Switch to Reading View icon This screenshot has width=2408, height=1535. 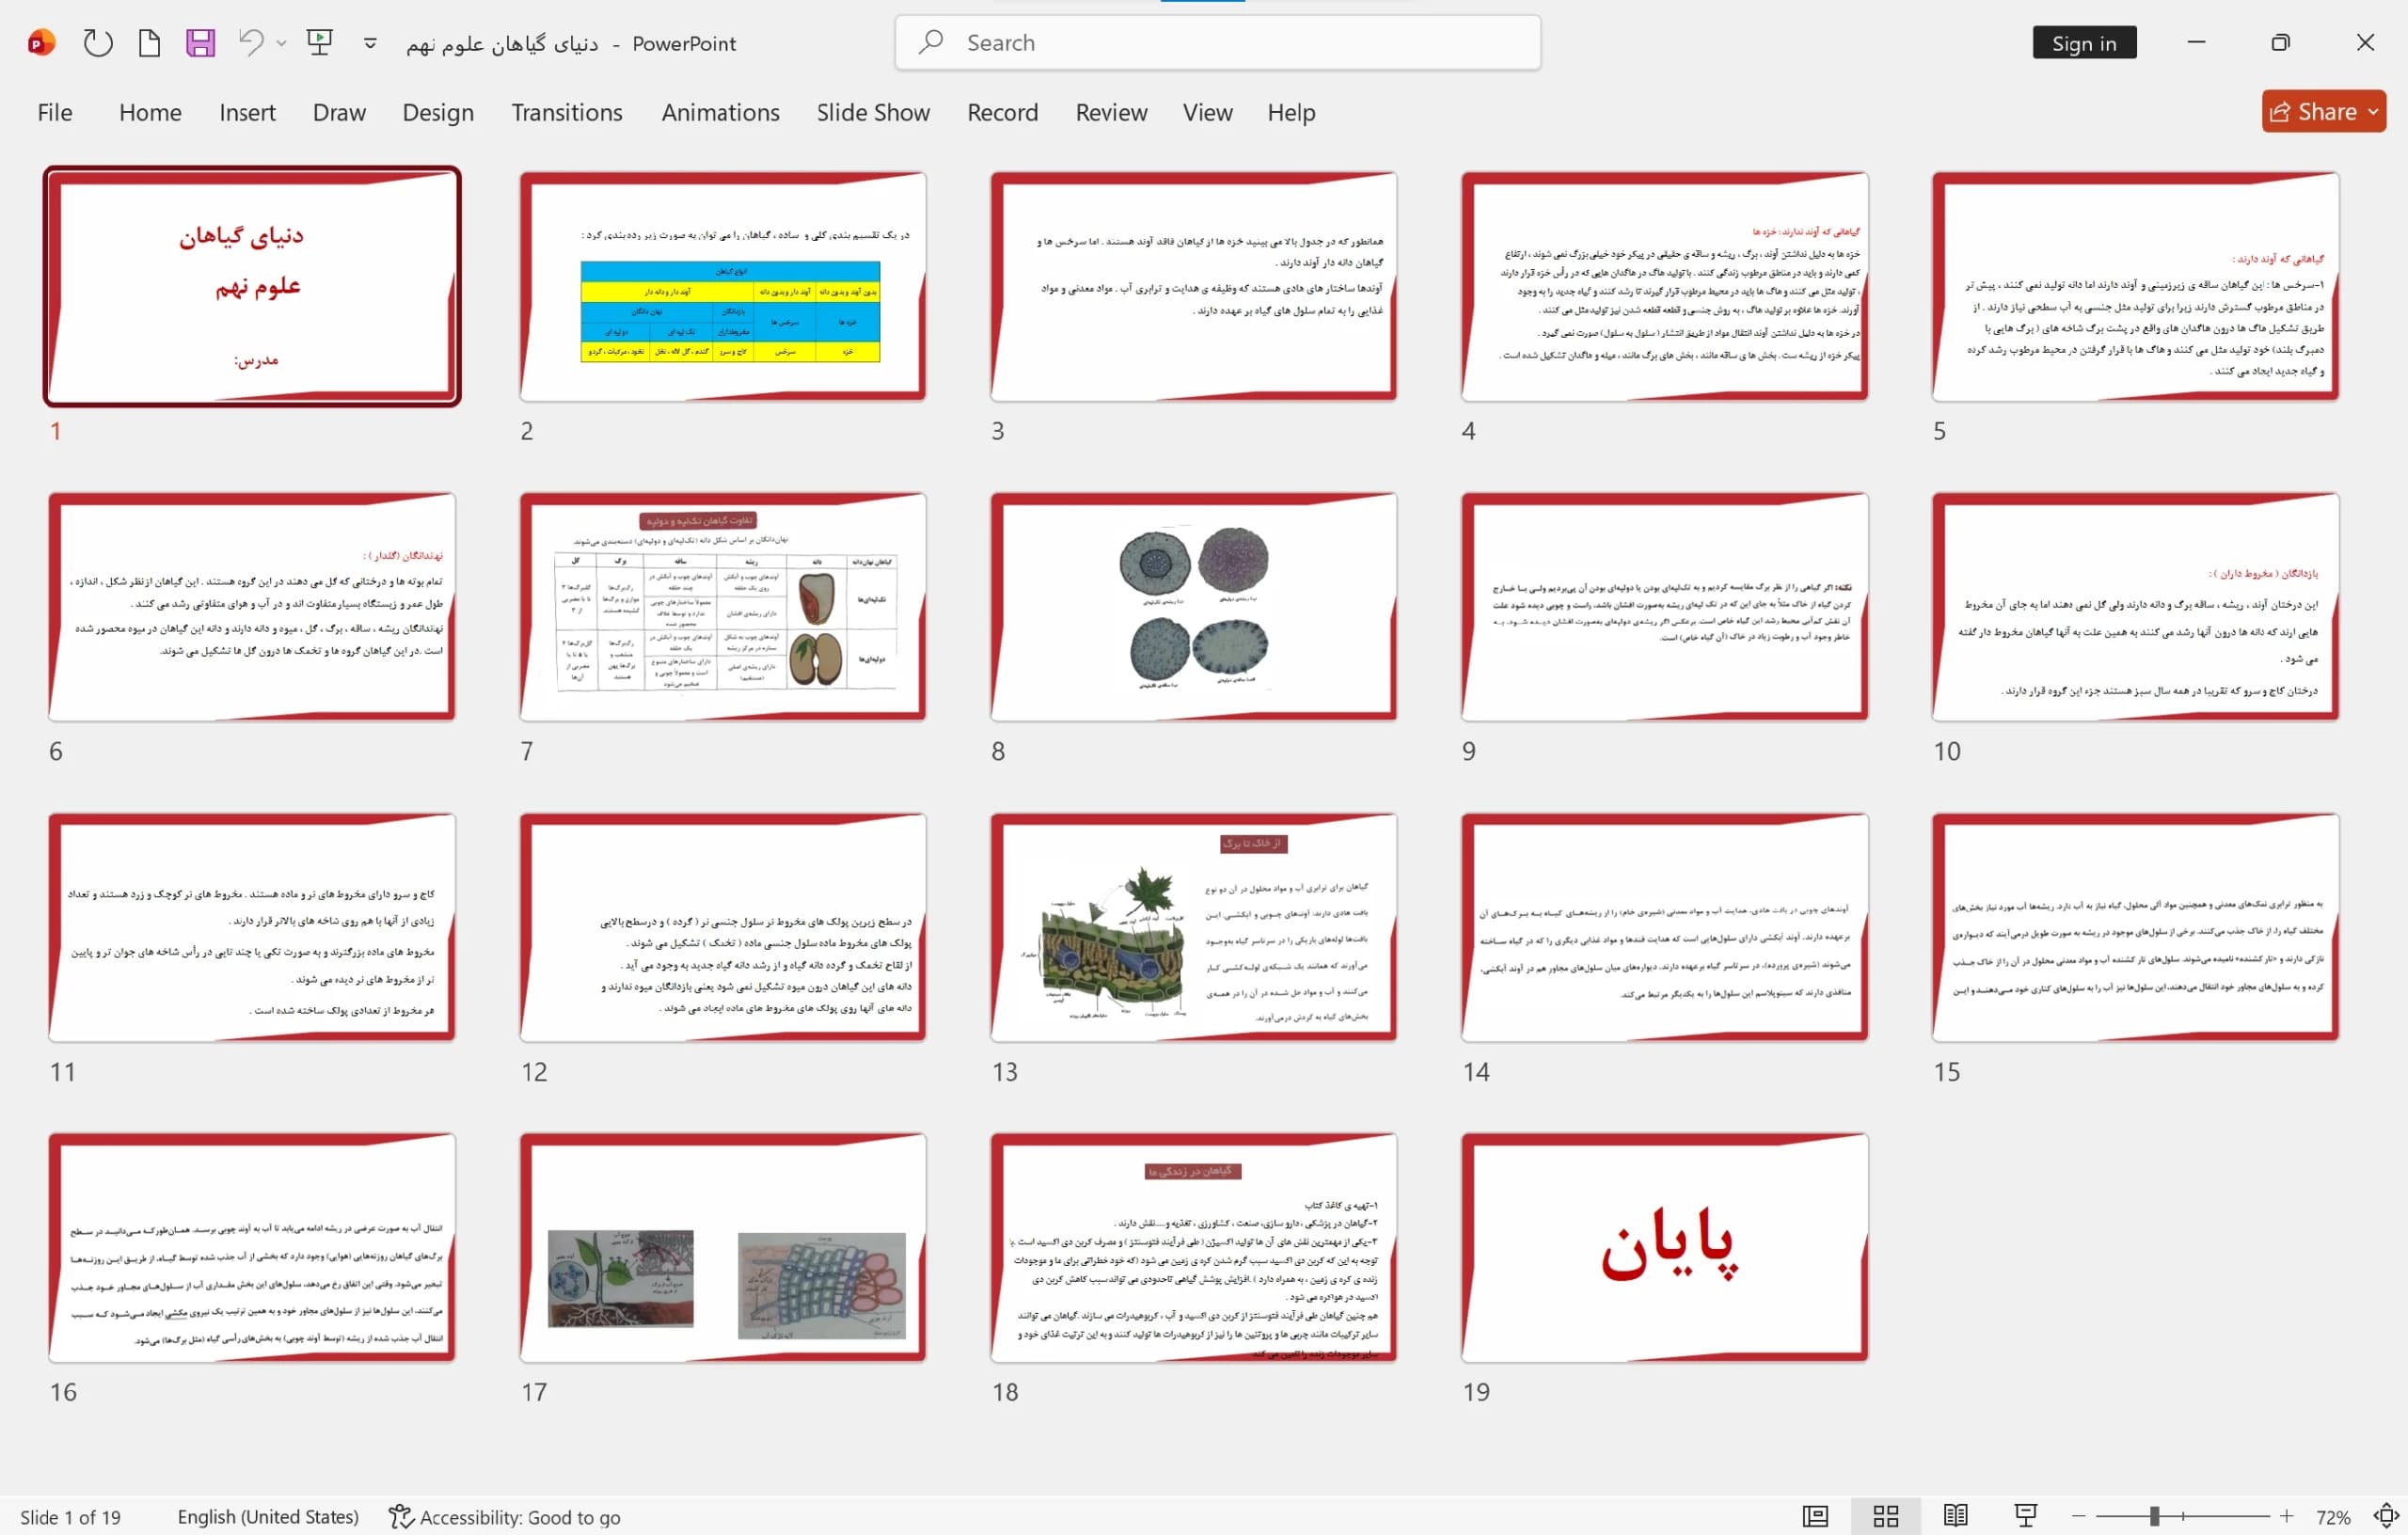[1955, 1516]
